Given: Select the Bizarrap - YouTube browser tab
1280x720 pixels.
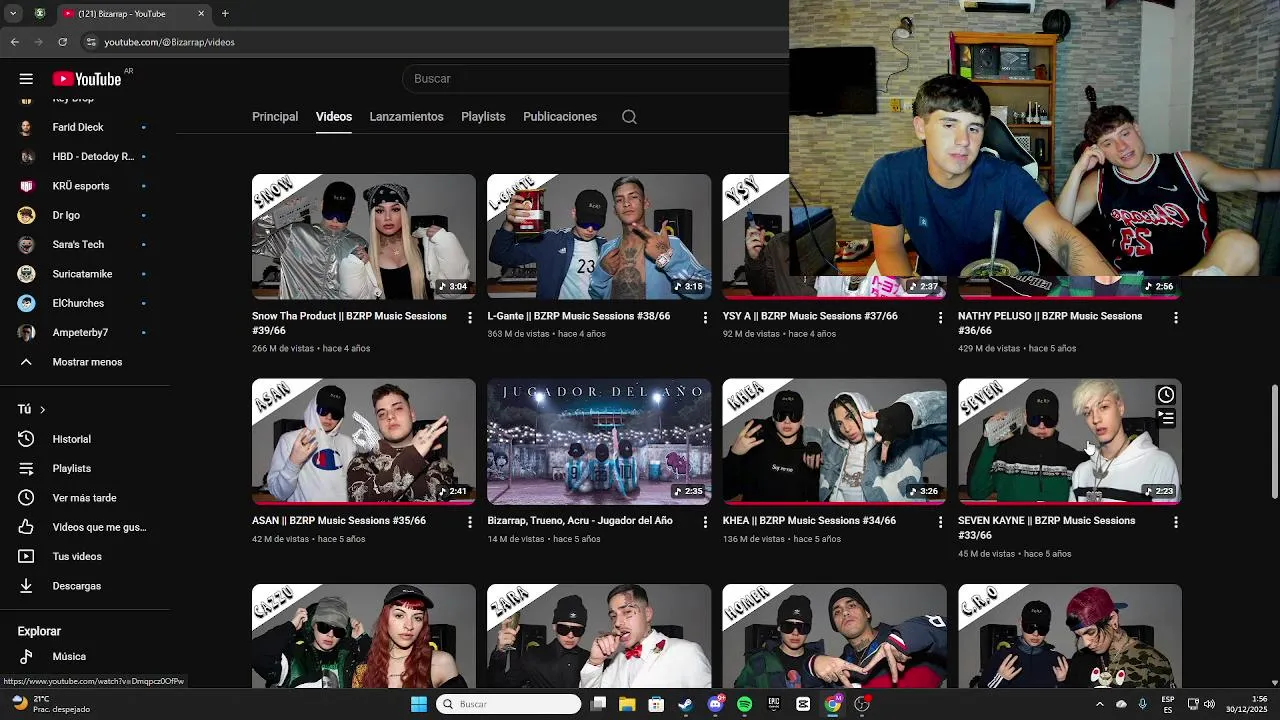Looking at the screenshot, I should [x=132, y=14].
